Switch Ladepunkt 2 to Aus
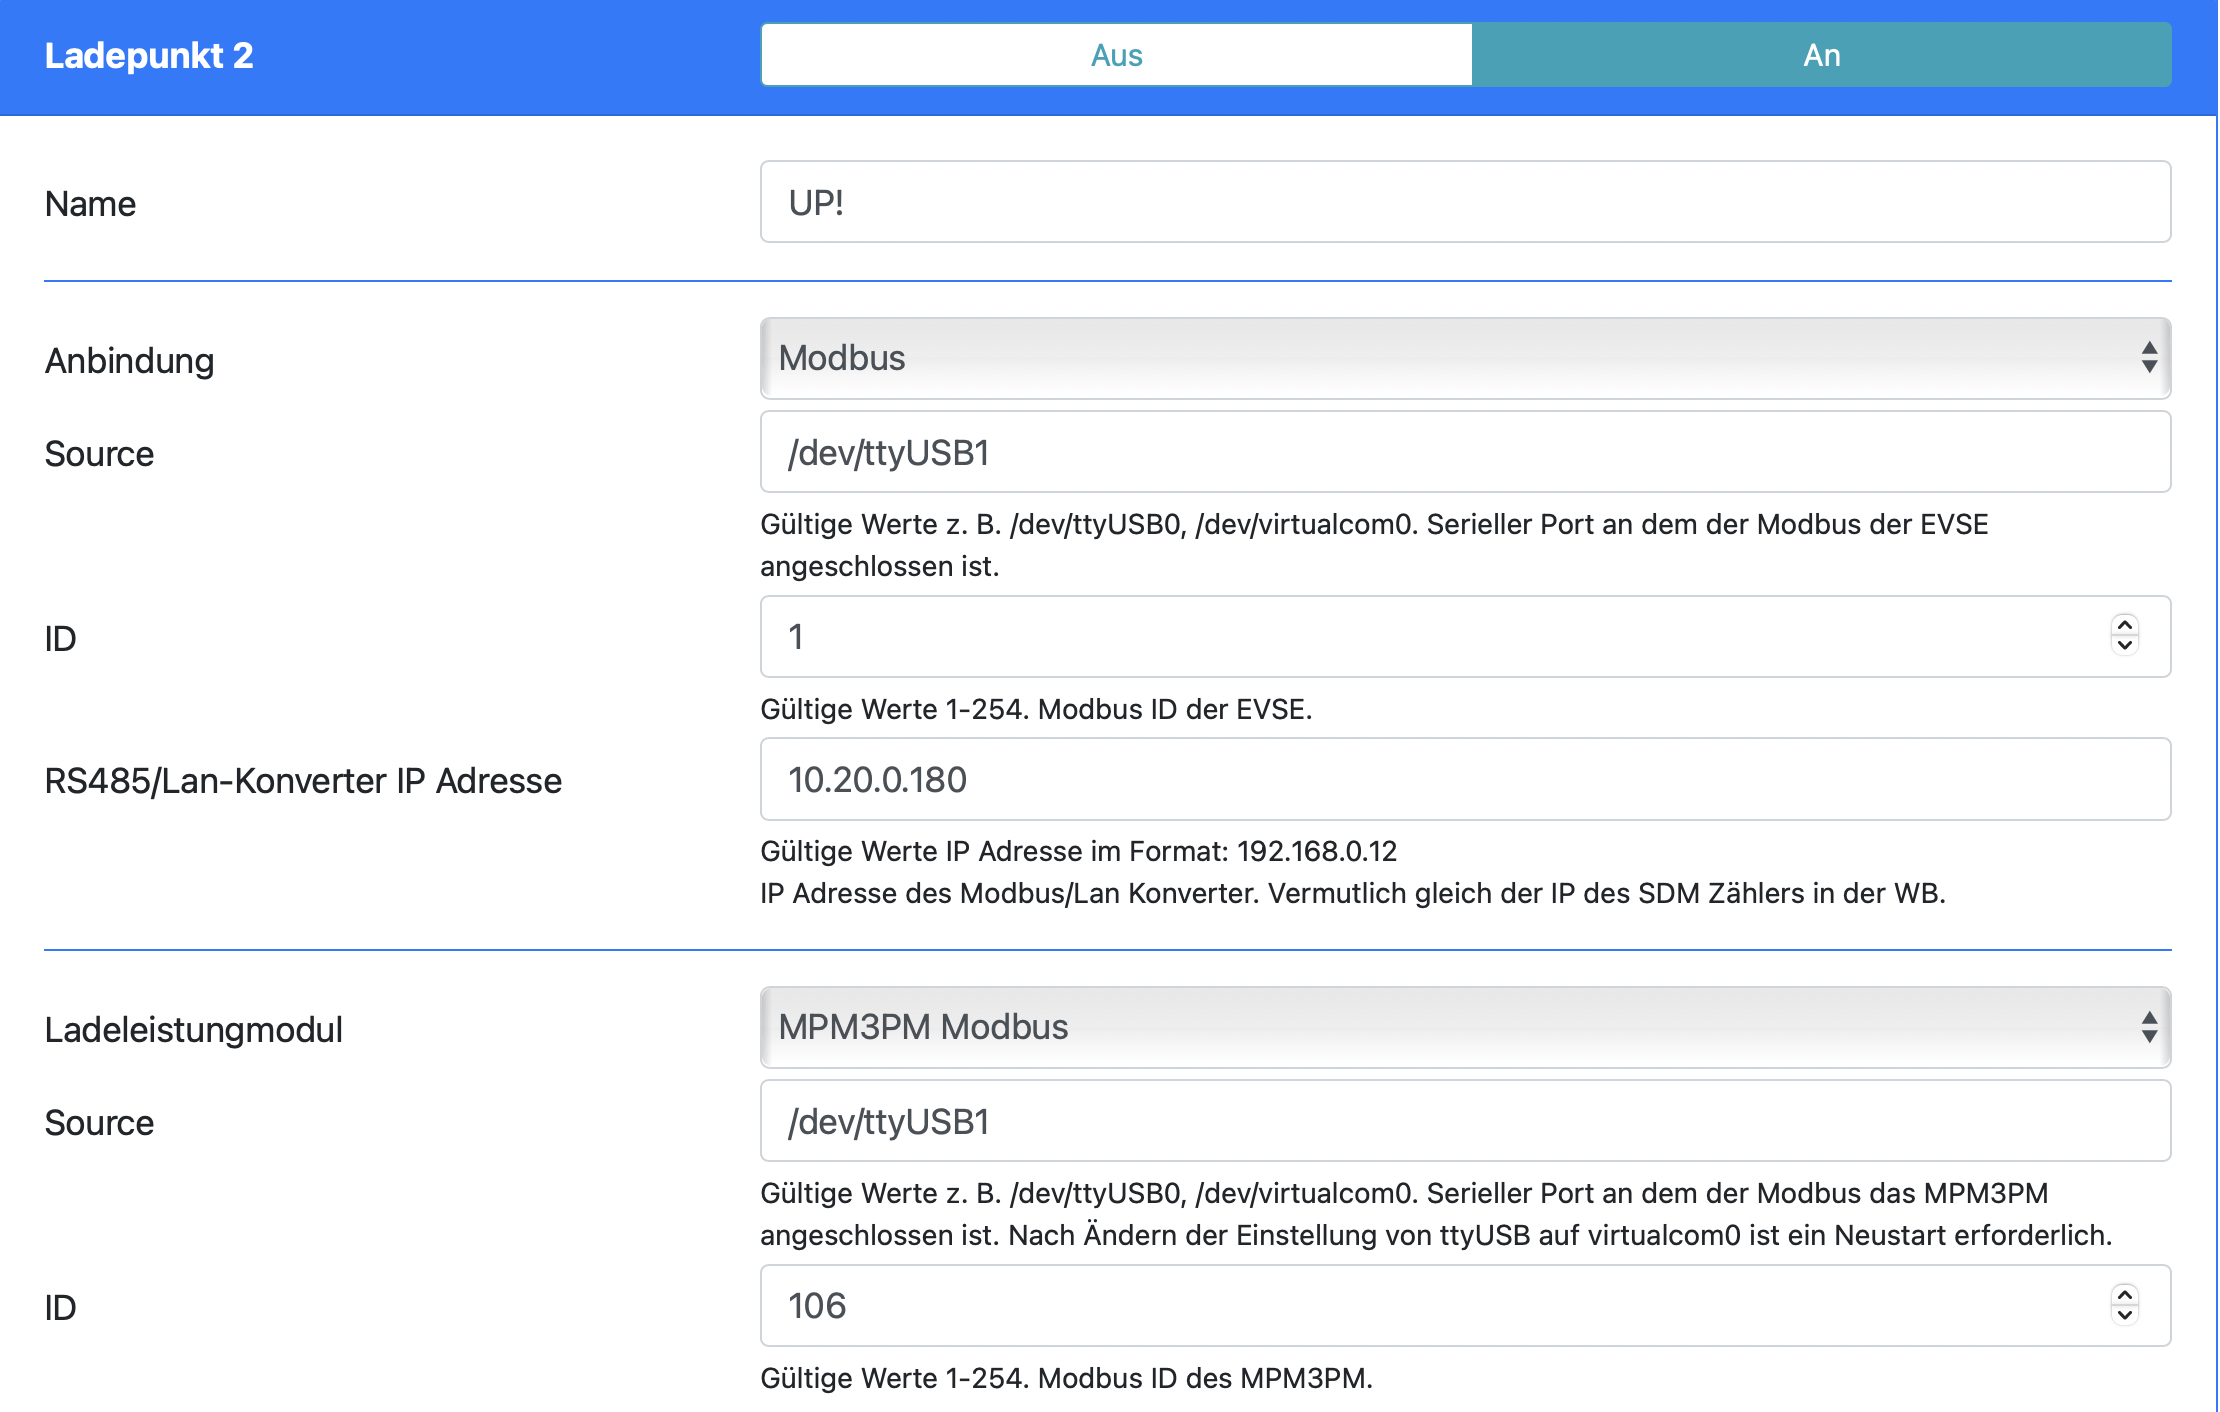Viewport: 2220px width, 1412px height. (x=1116, y=55)
